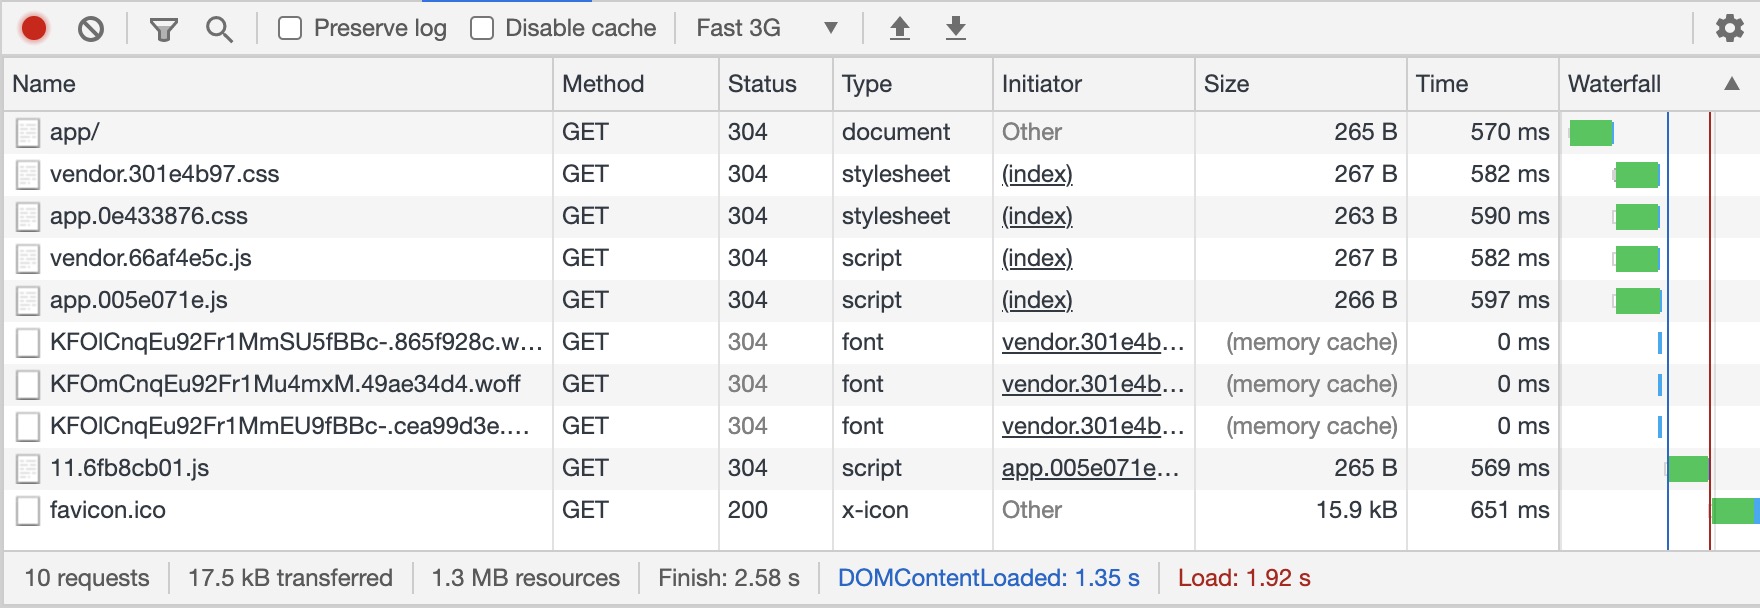Import HAR file with upload arrow

(900, 28)
